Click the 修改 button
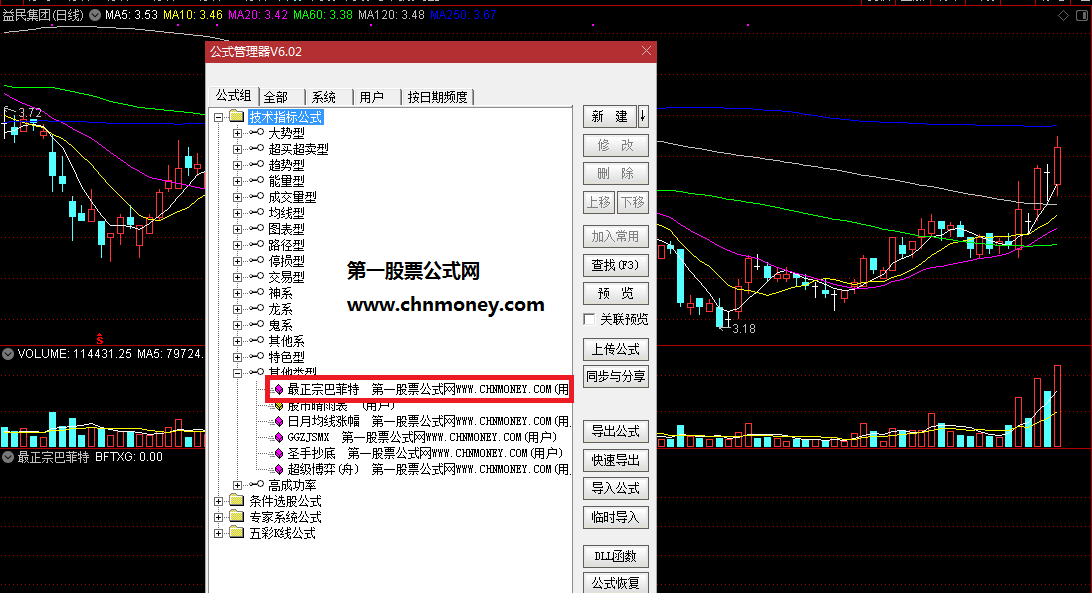Screen dimensions: 1092x593 coord(616,145)
